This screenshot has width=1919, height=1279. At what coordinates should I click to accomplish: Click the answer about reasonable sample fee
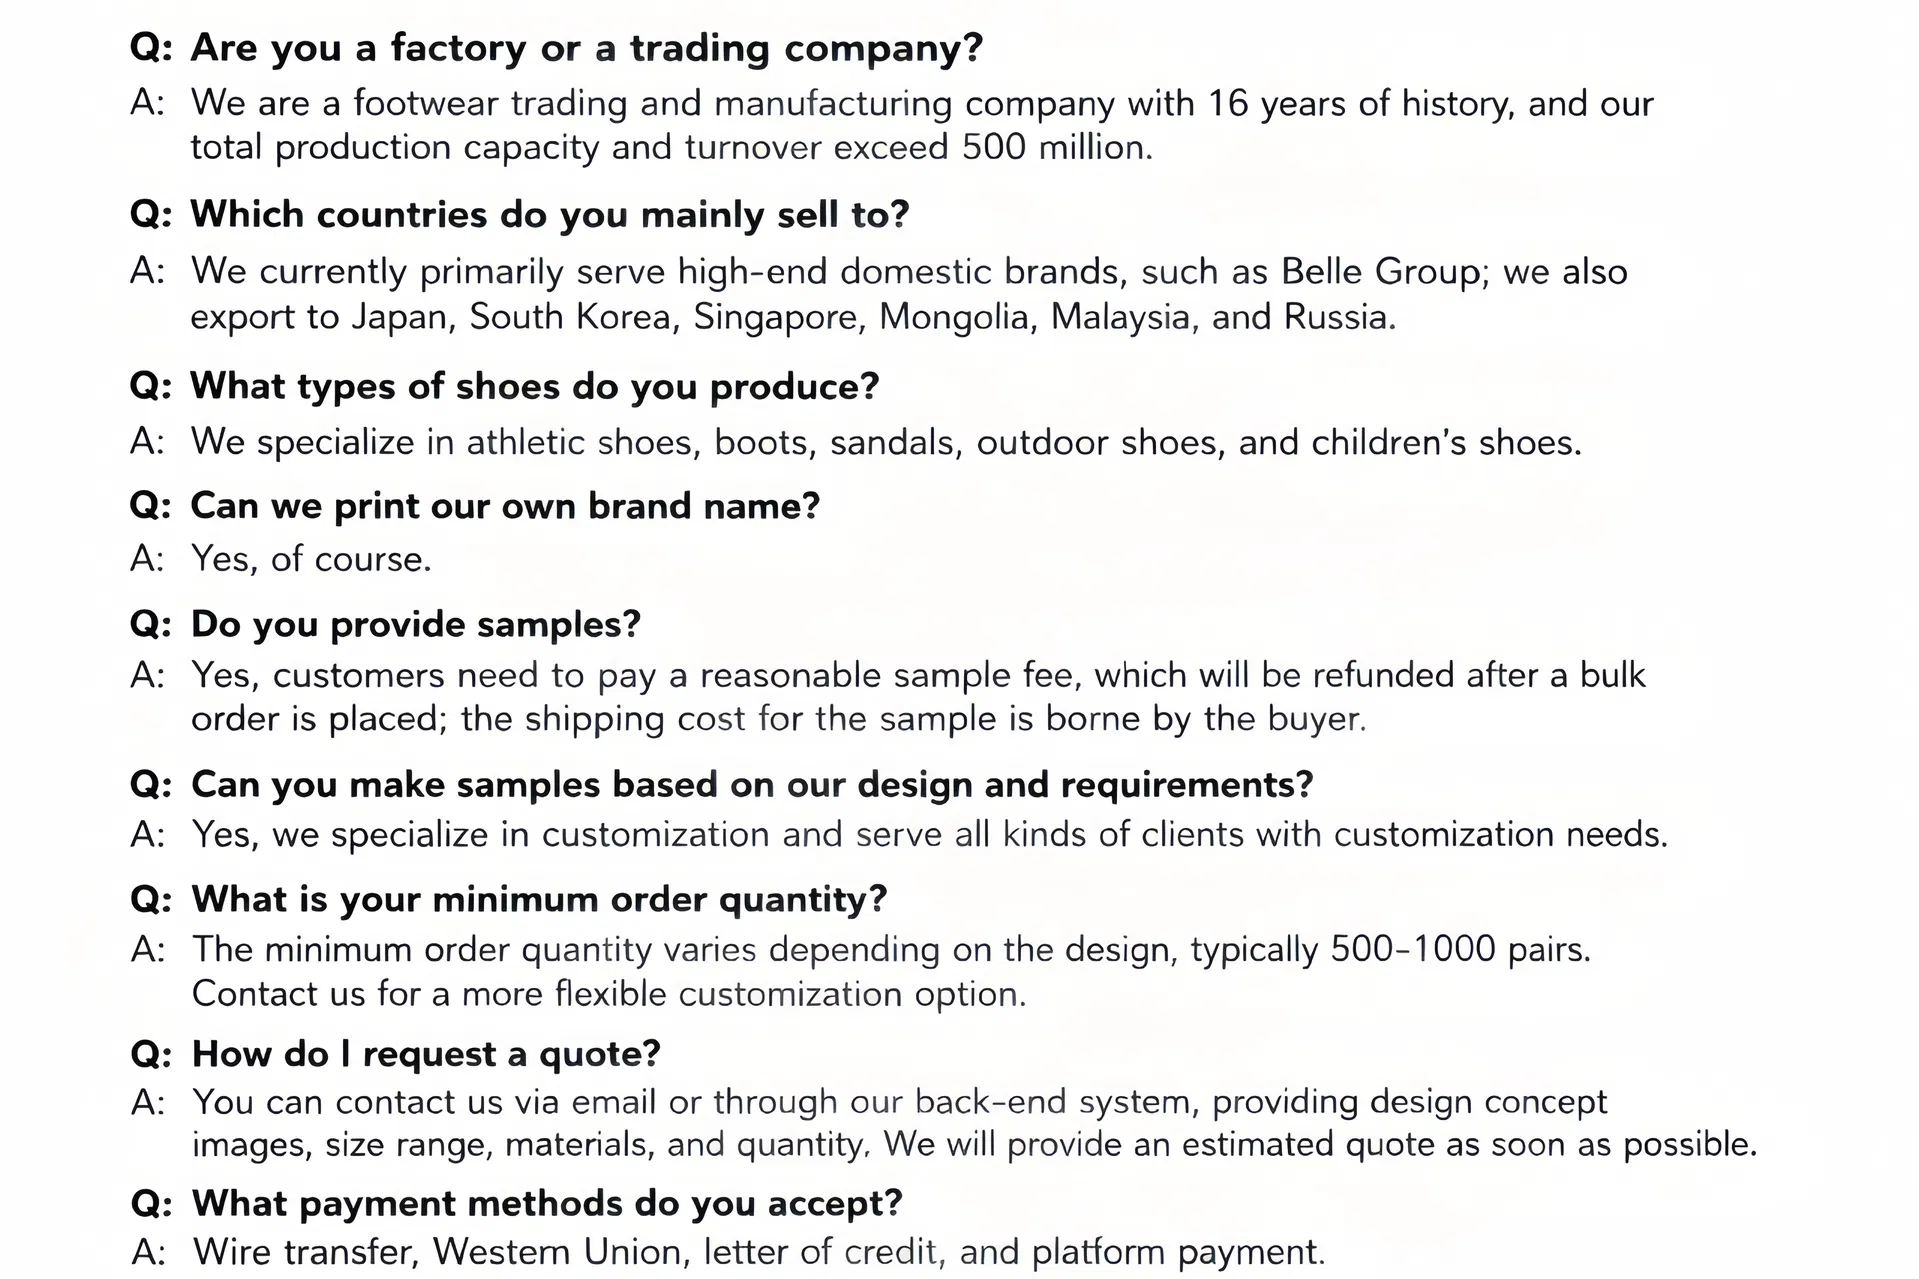pos(918,697)
